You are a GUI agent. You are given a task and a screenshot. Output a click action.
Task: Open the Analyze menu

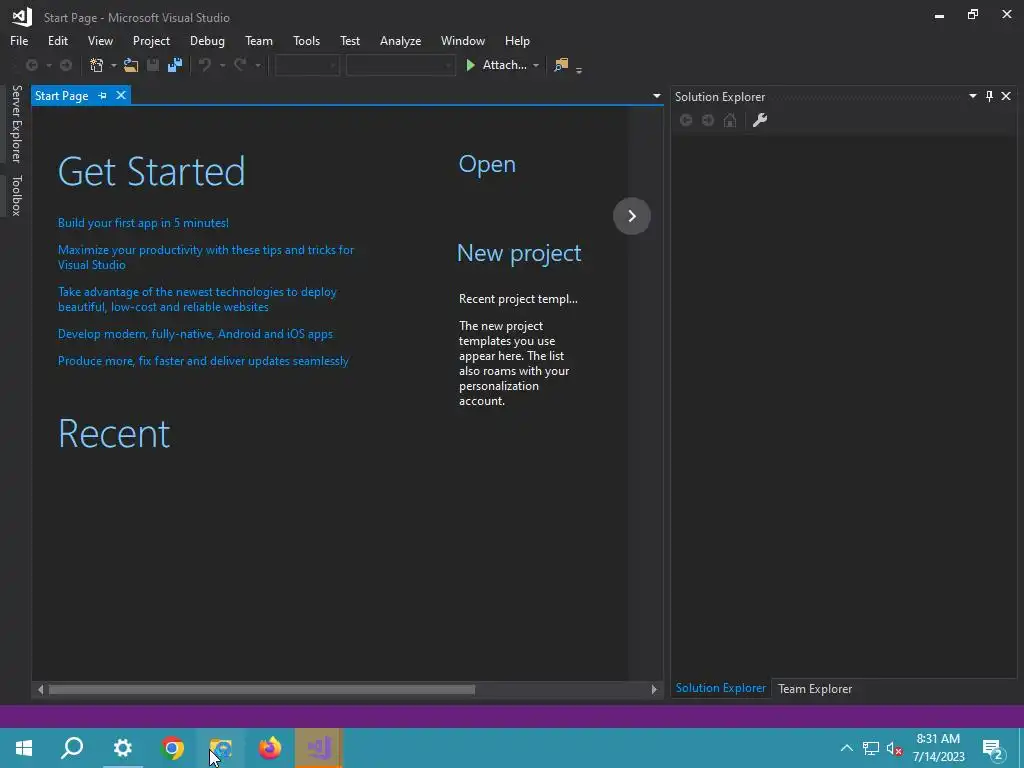[x=400, y=40]
